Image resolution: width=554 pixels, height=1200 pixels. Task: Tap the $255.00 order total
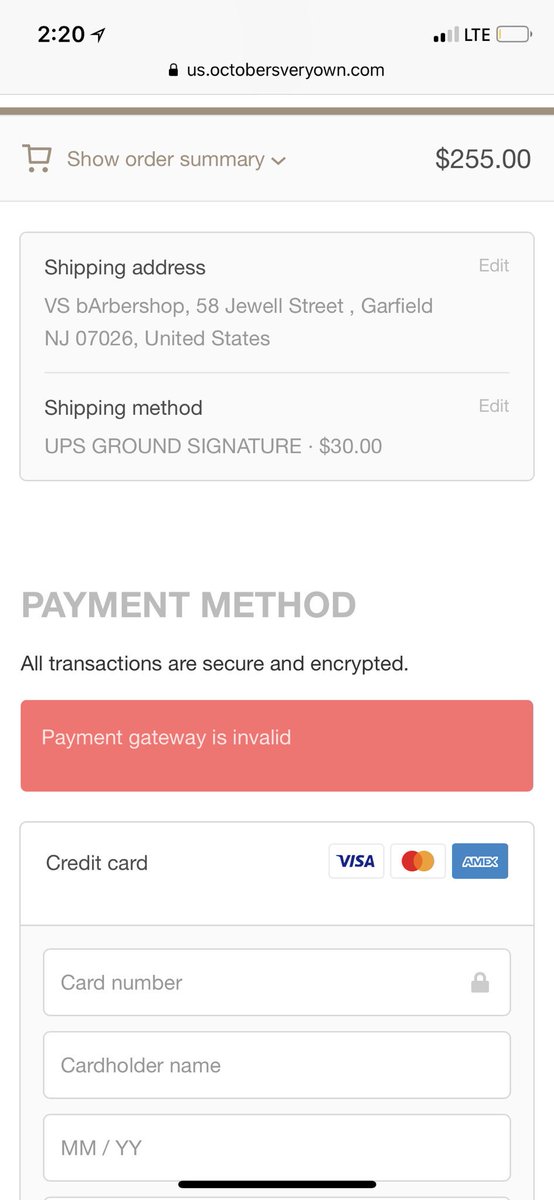pyautogui.click(x=483, y=159)
